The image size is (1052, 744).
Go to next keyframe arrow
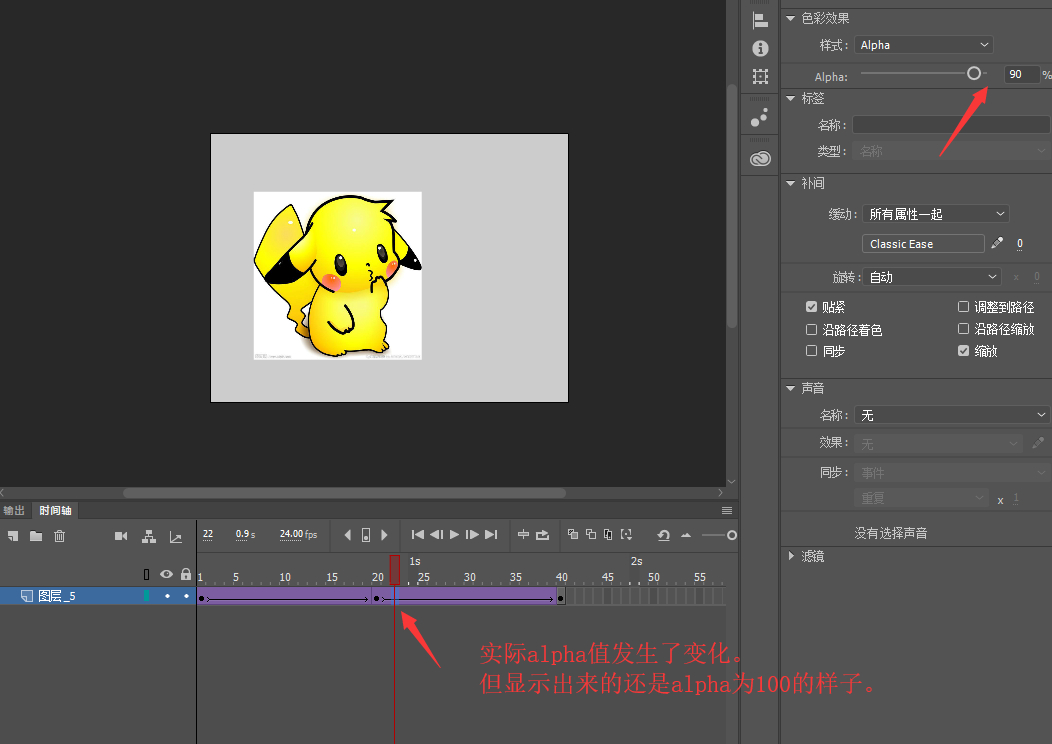tap(384, 535)
